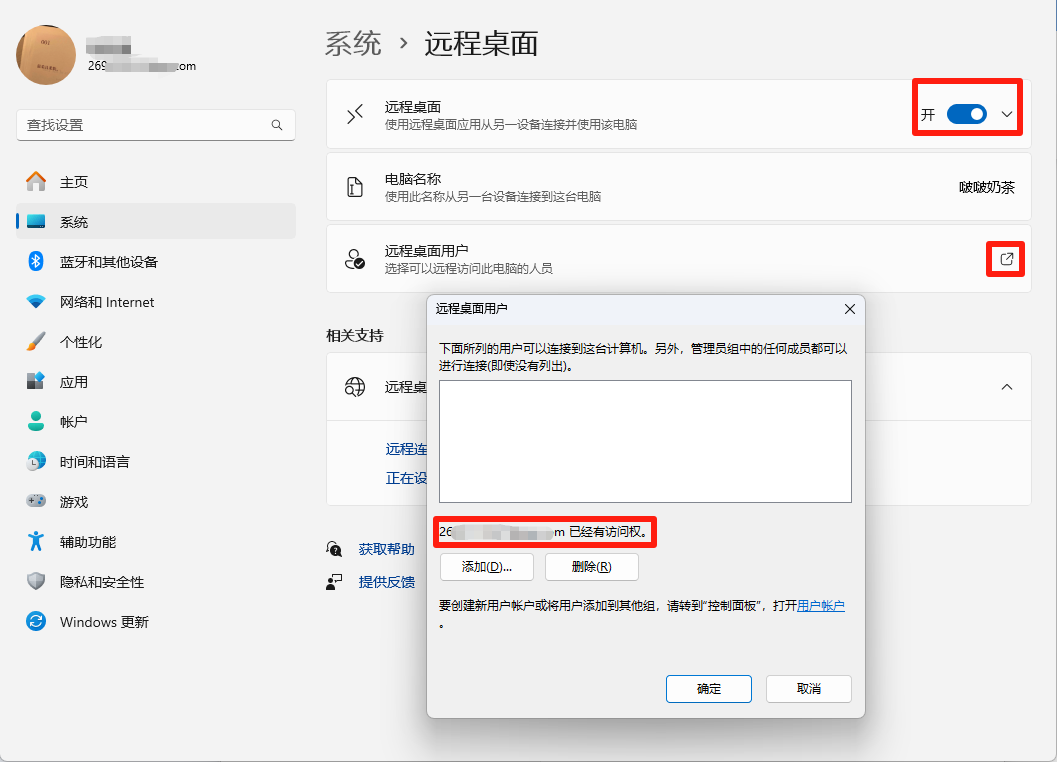This screenshot has height=762, width=1057.
Task: Select 隐私和安全性 menu label
Action: pyautogui.click(x=102, y=582)
